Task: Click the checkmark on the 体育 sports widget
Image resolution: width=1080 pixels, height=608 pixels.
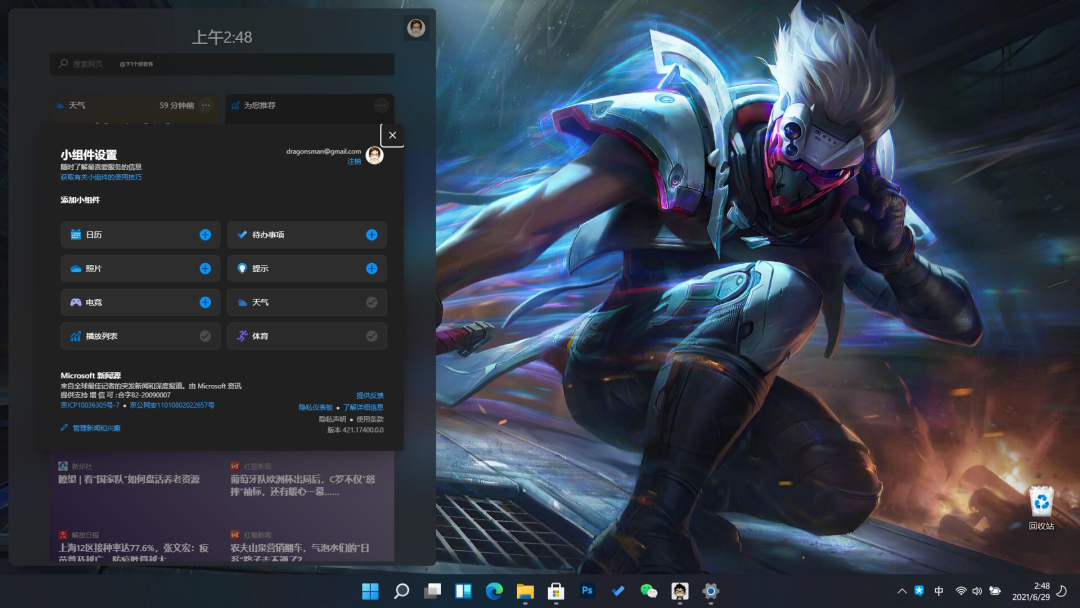Action: [x=372, y=336]
